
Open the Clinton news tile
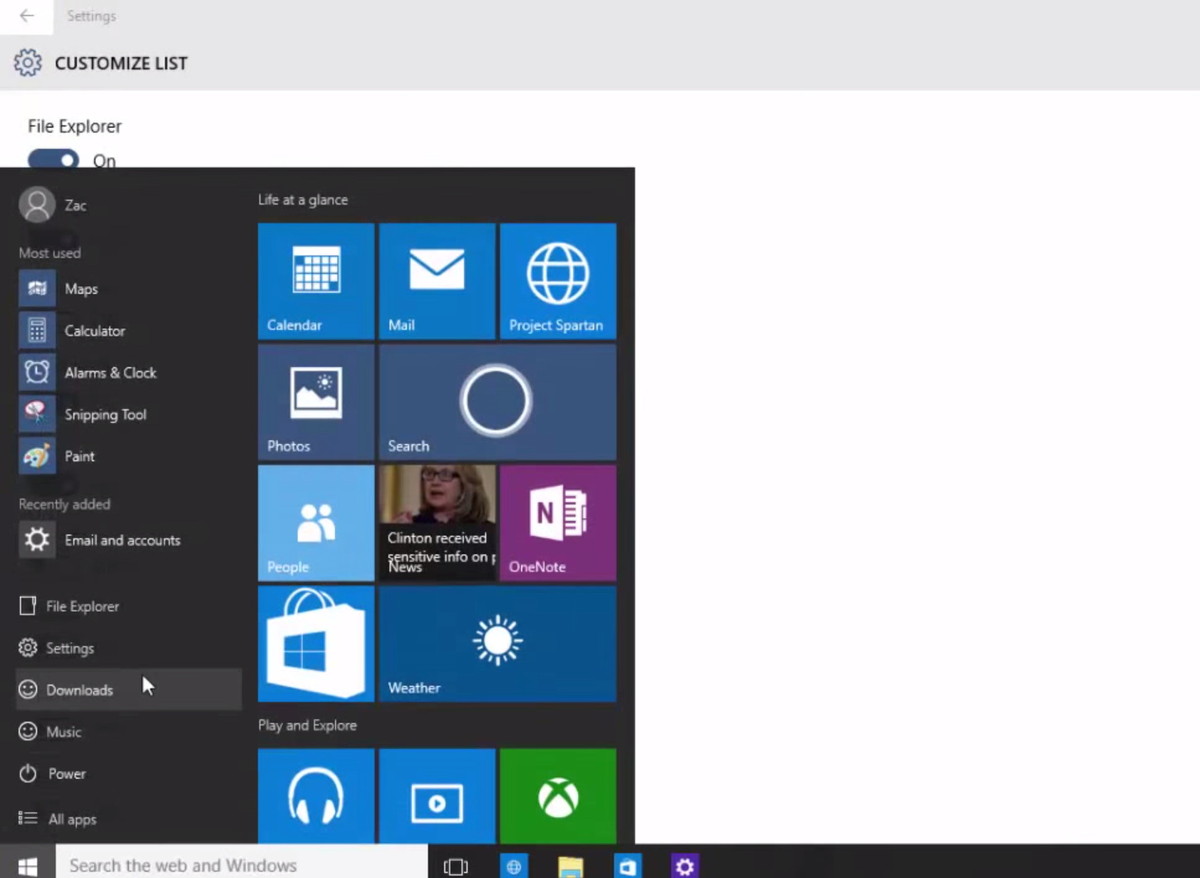click(437, 523)
